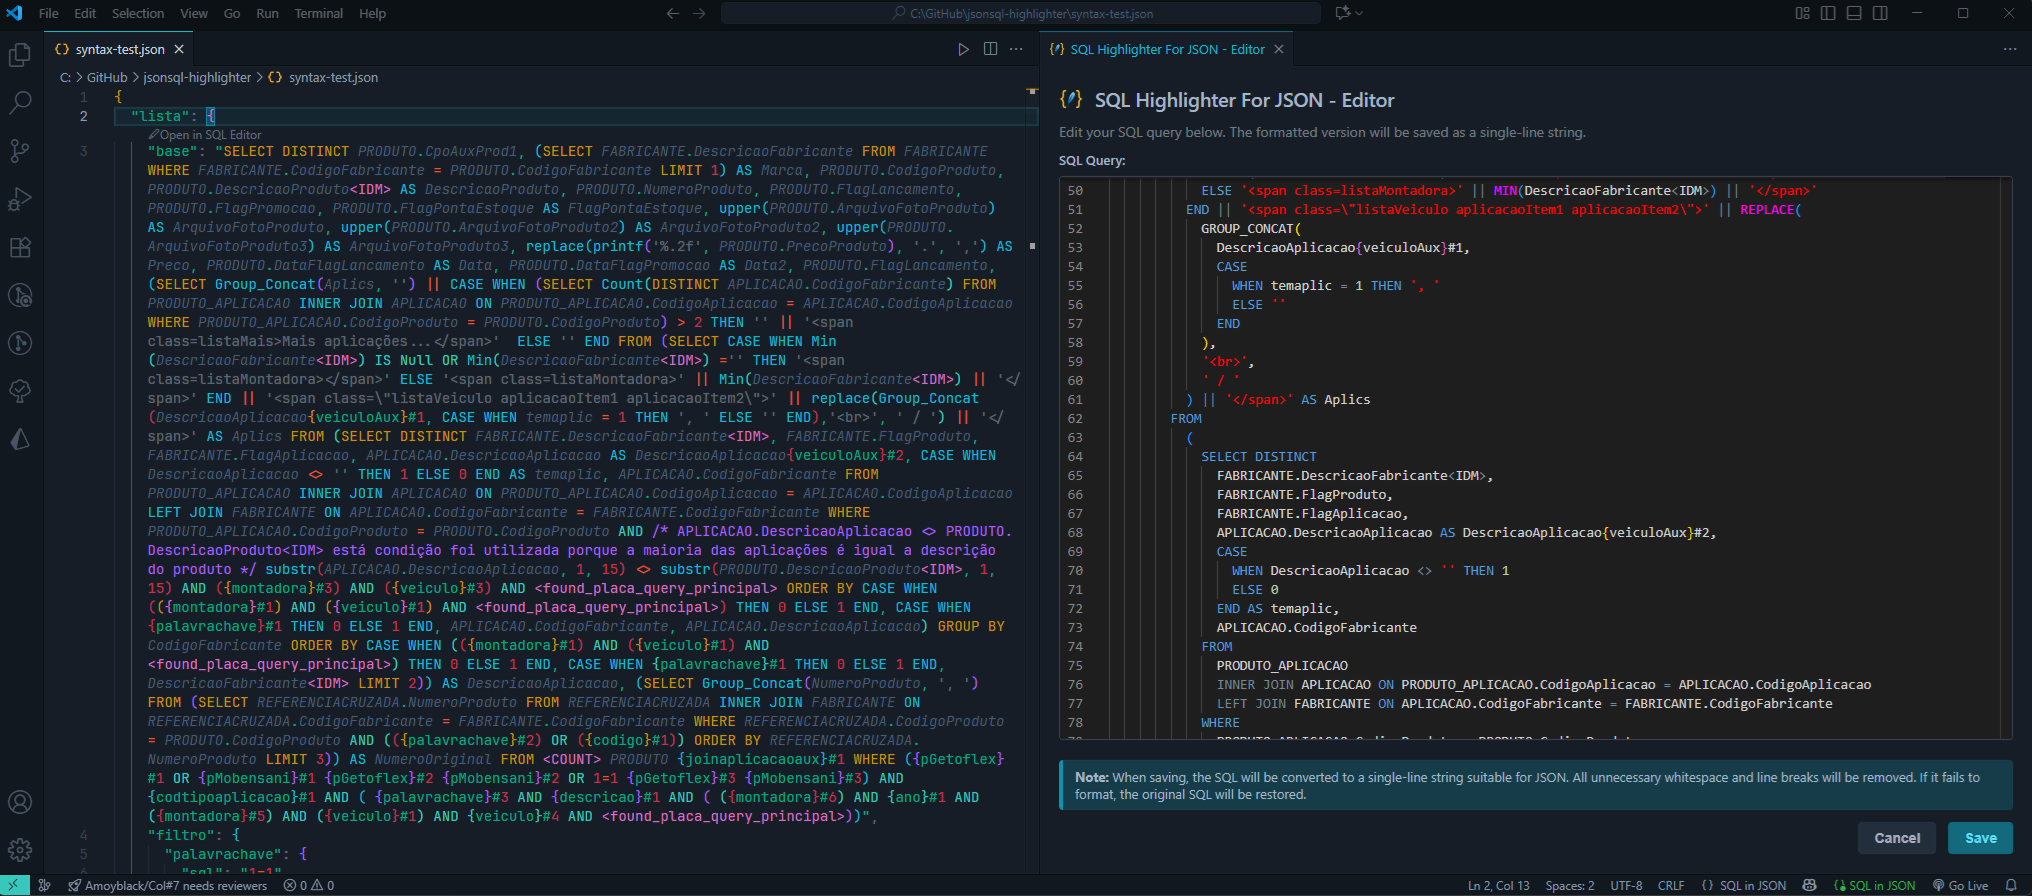Click the Go Live status item

tap(1961, 885)
